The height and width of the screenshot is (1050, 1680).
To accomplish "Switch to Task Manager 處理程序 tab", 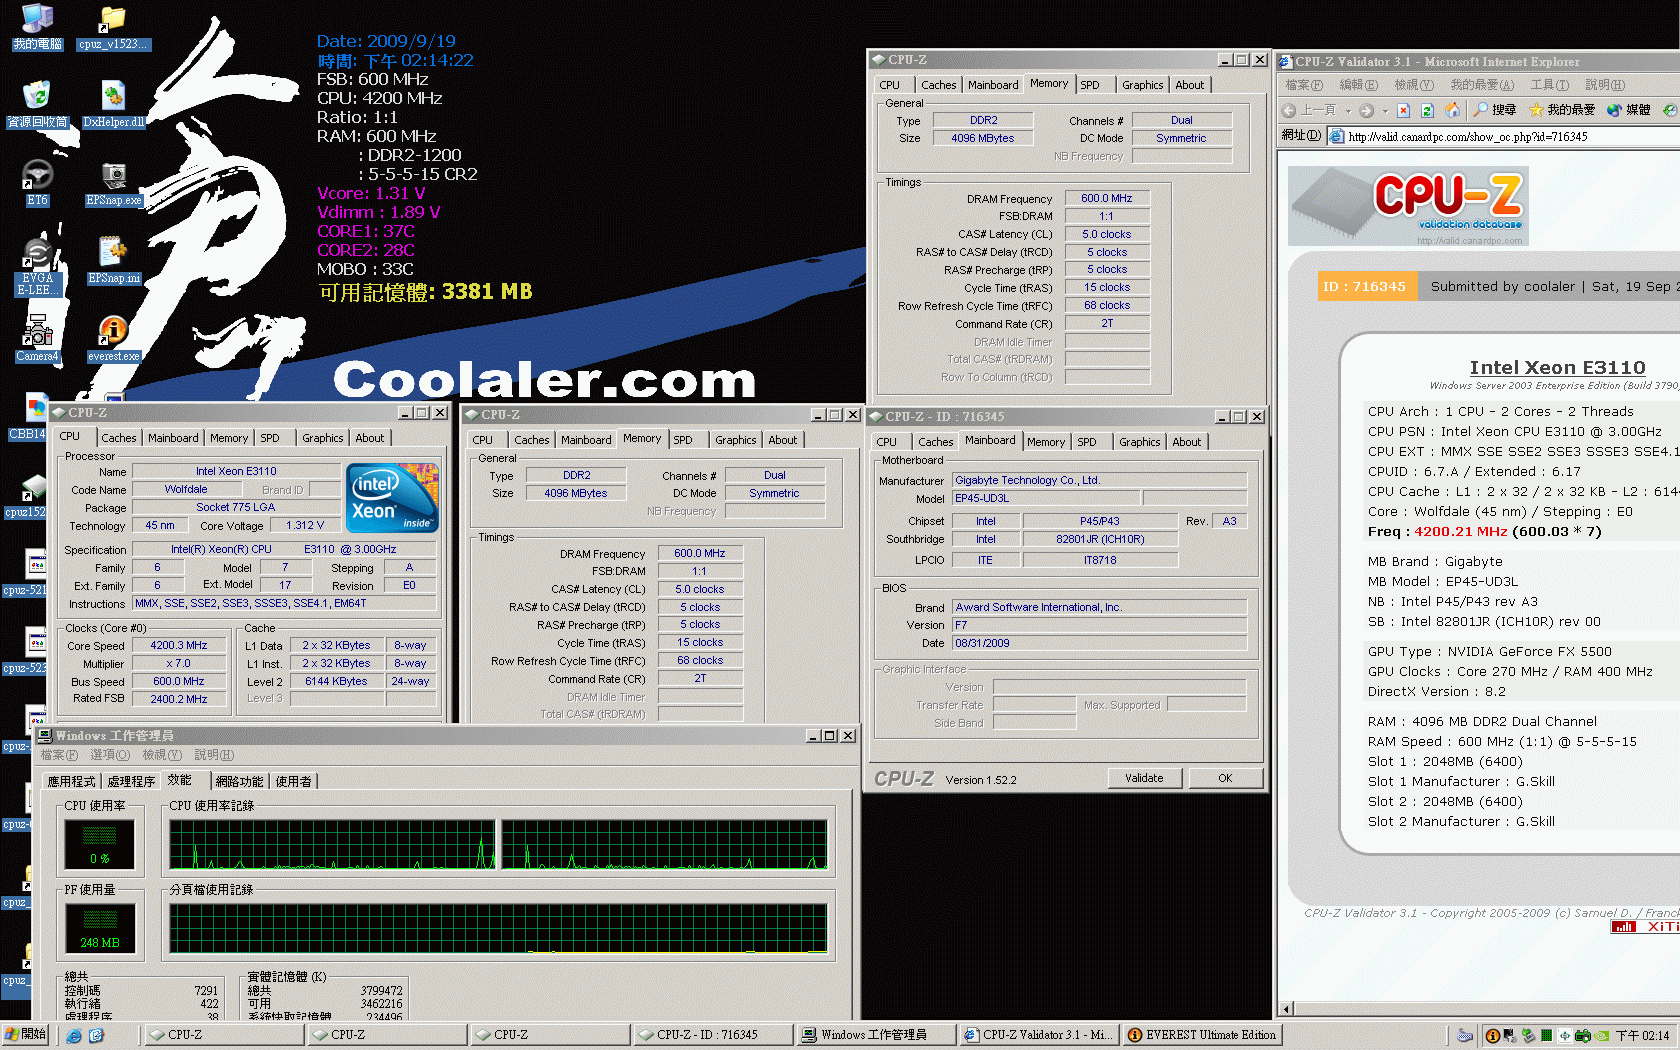I will coord(131,781).
